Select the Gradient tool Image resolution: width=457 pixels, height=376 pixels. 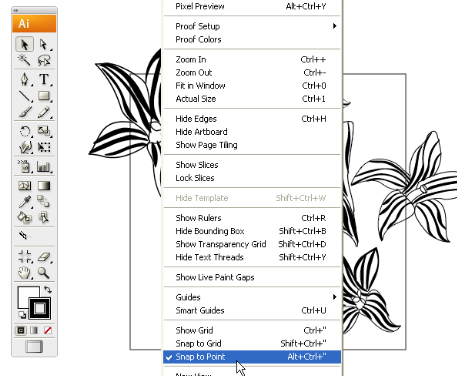(x=44, y=185)
